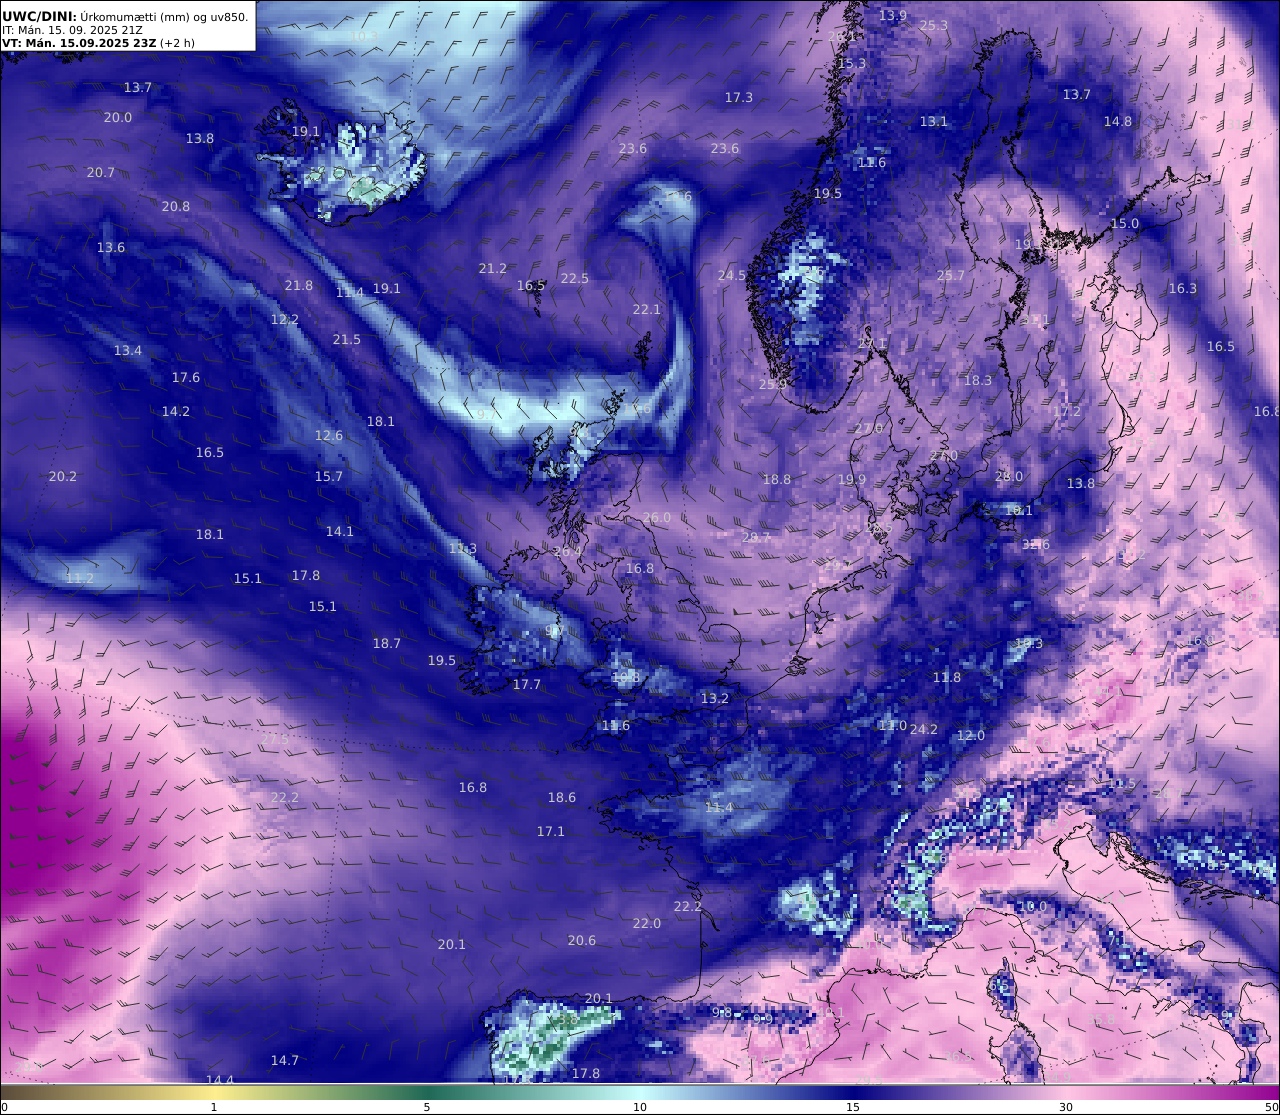Viewport: 1280px width, 1115px height.
Task: Click the 24.2 value label
Action: (x=924, y=730)
